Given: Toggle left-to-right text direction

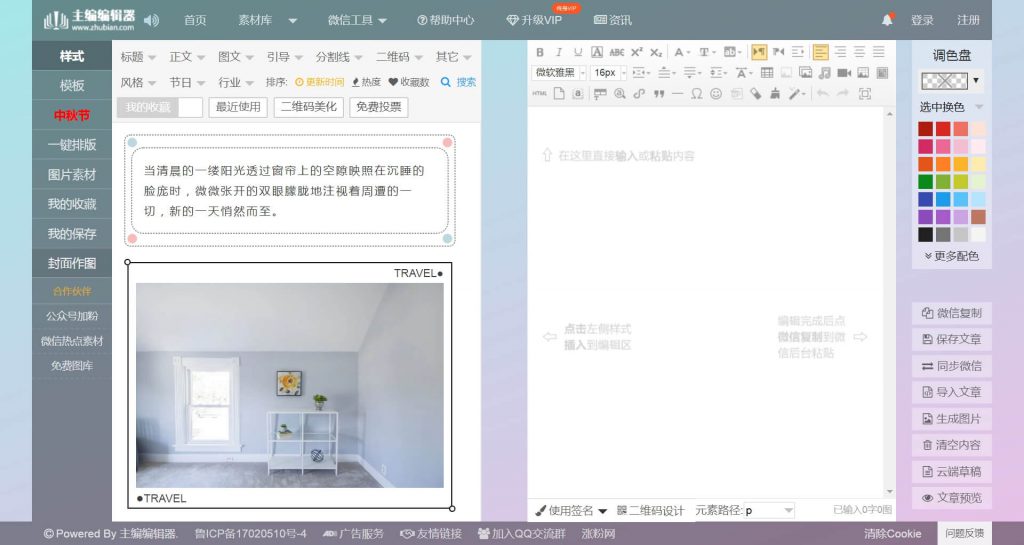Looking at the screenshot, I should [759, 52].
